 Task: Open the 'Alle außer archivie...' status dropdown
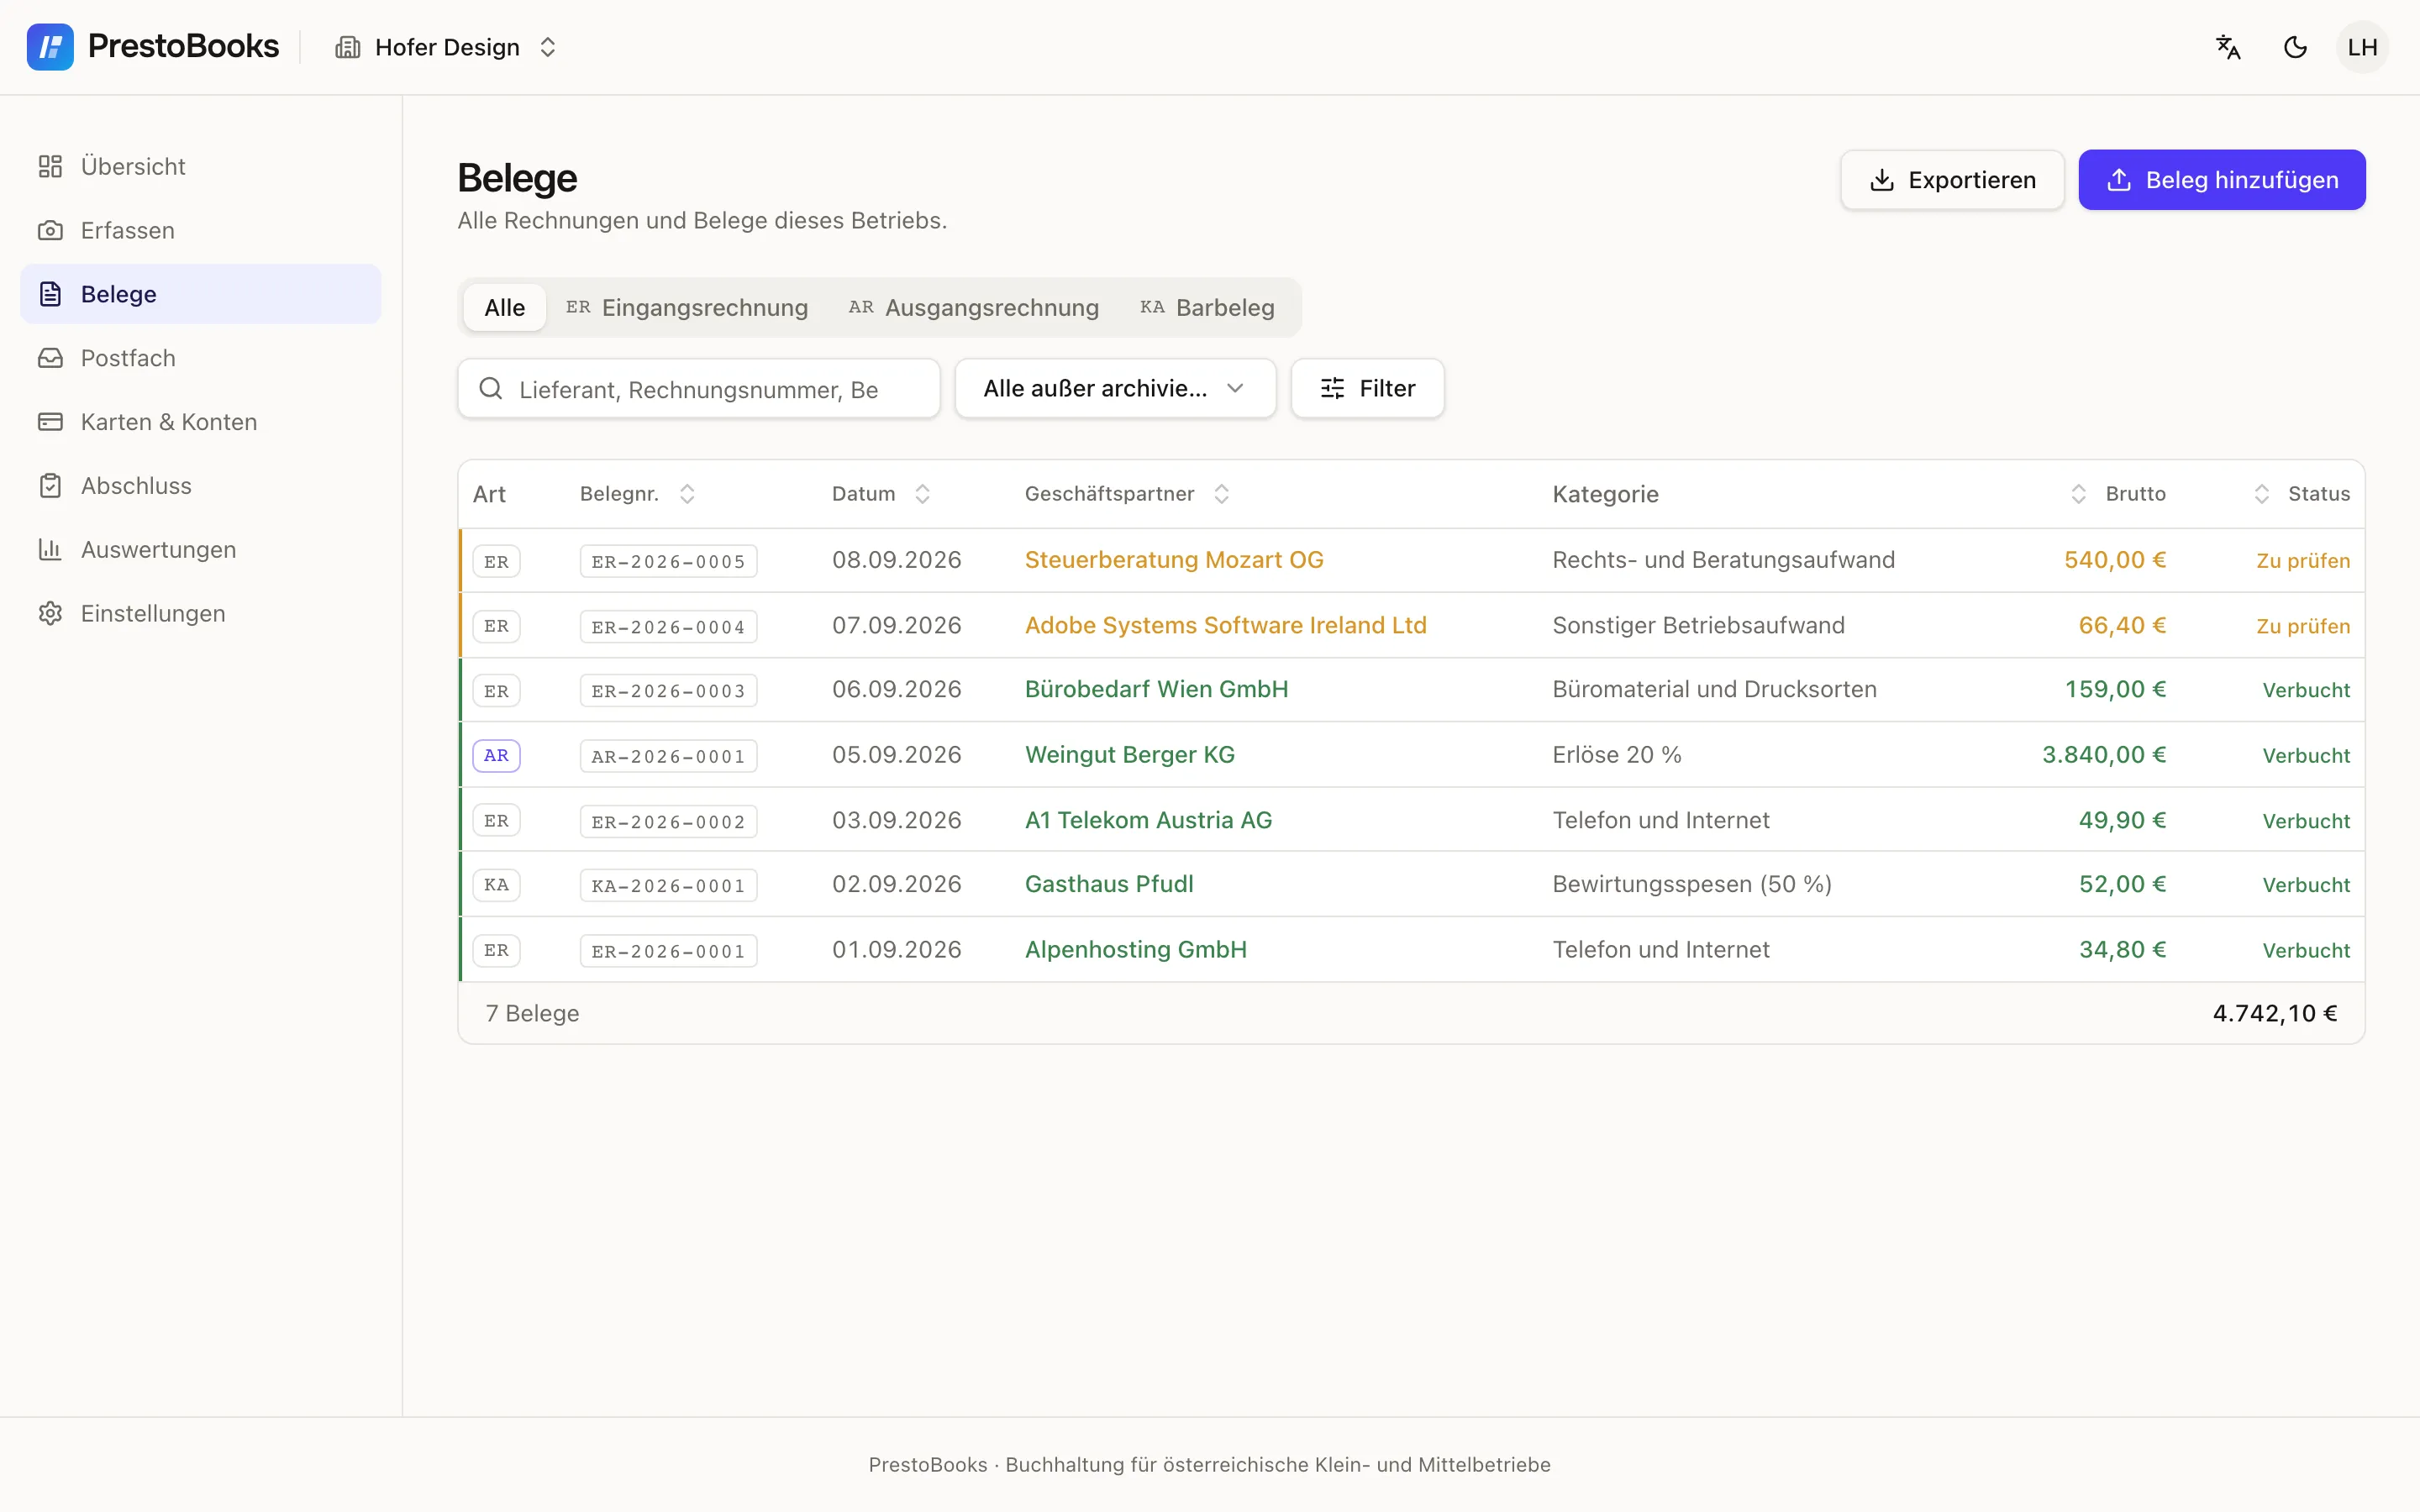click(x=1115, y=389)
